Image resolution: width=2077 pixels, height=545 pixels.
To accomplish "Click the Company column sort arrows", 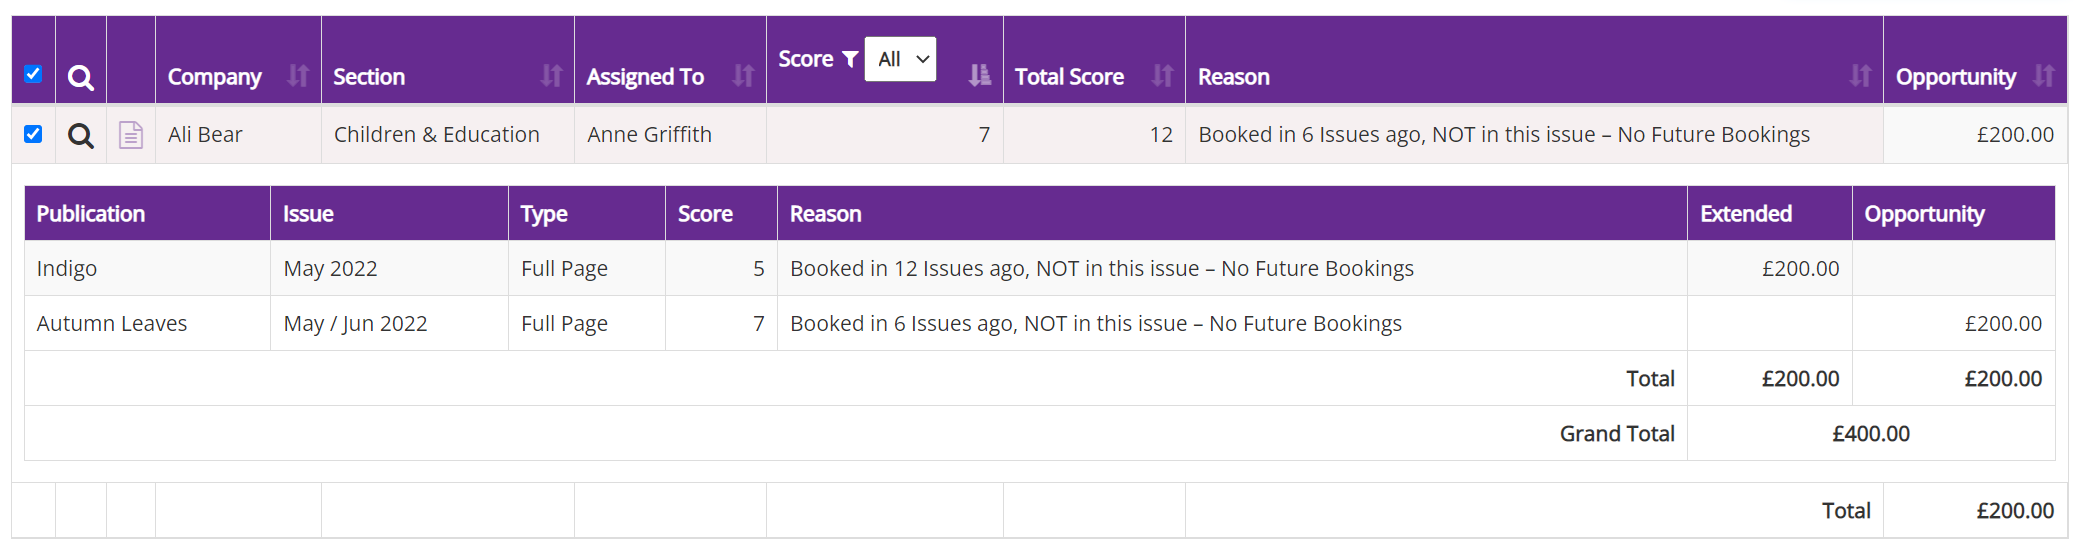I will (298, 76).
